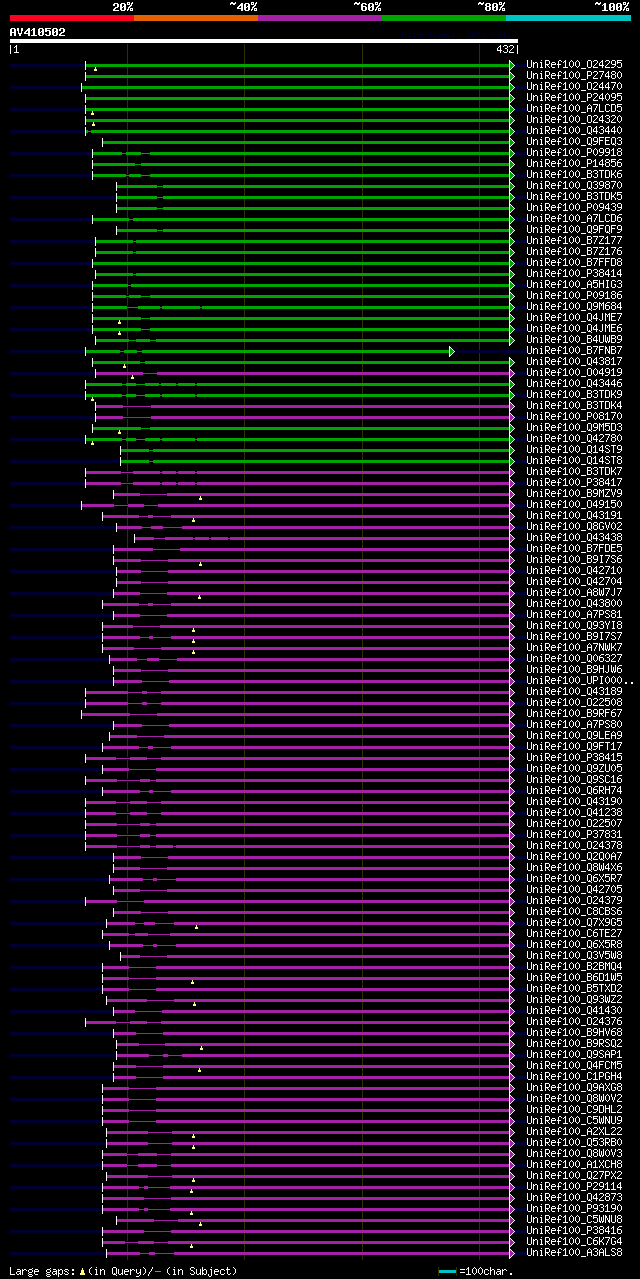Click the white query sequence bar
The height and width of the screenshot is (1279, 640).
coord(264,41)
